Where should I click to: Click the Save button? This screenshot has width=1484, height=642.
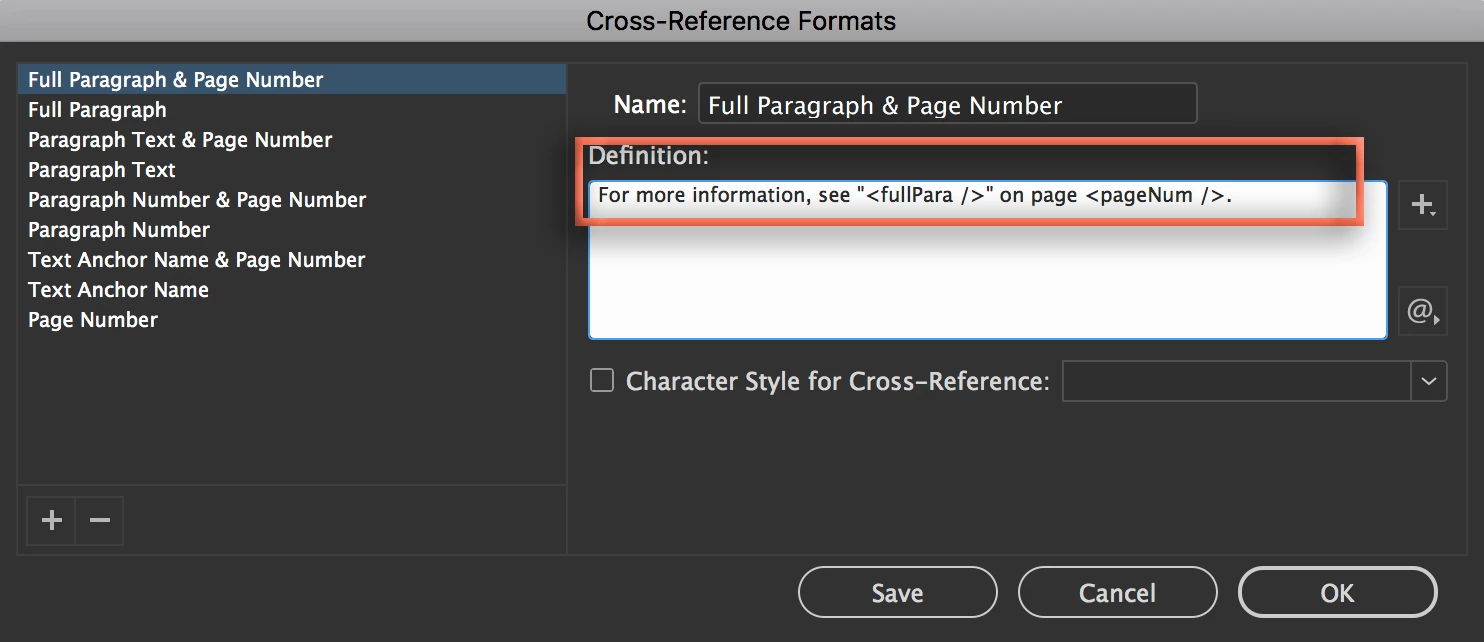(x=897, y=593)
